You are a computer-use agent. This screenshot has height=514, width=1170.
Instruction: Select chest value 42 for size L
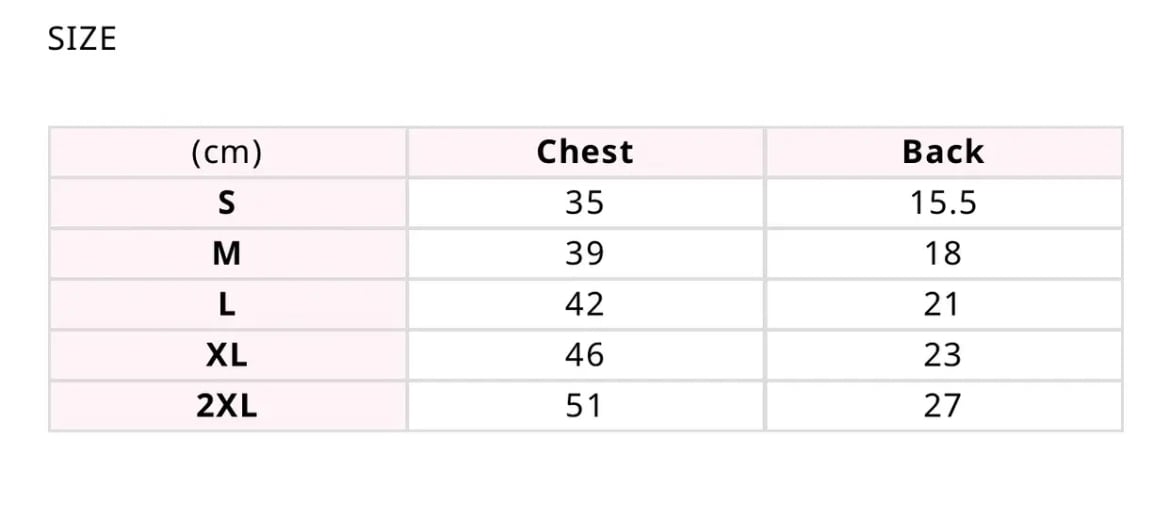(585, 304)
